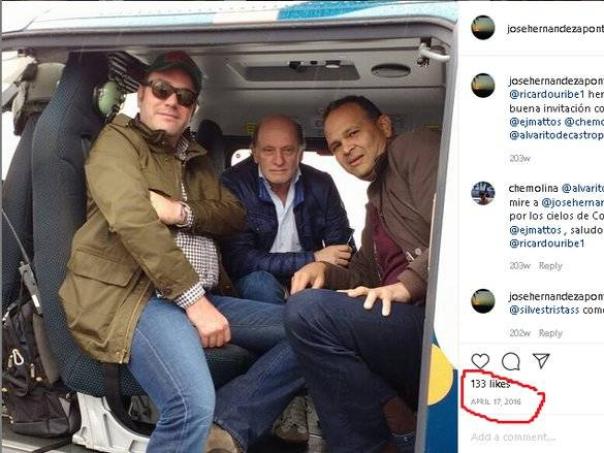
Task: Open the @ejmattos mention in the caption
Action: point(535,120)
